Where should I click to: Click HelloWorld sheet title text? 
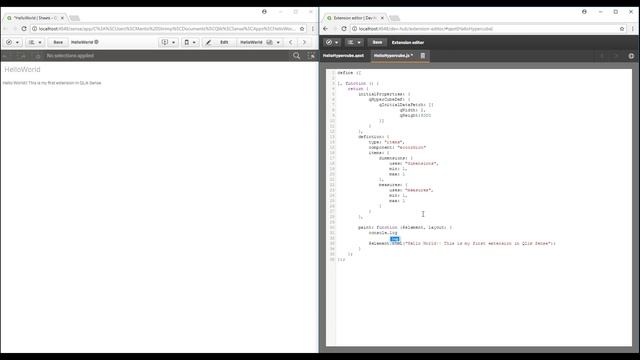click(x=22, y=69)
